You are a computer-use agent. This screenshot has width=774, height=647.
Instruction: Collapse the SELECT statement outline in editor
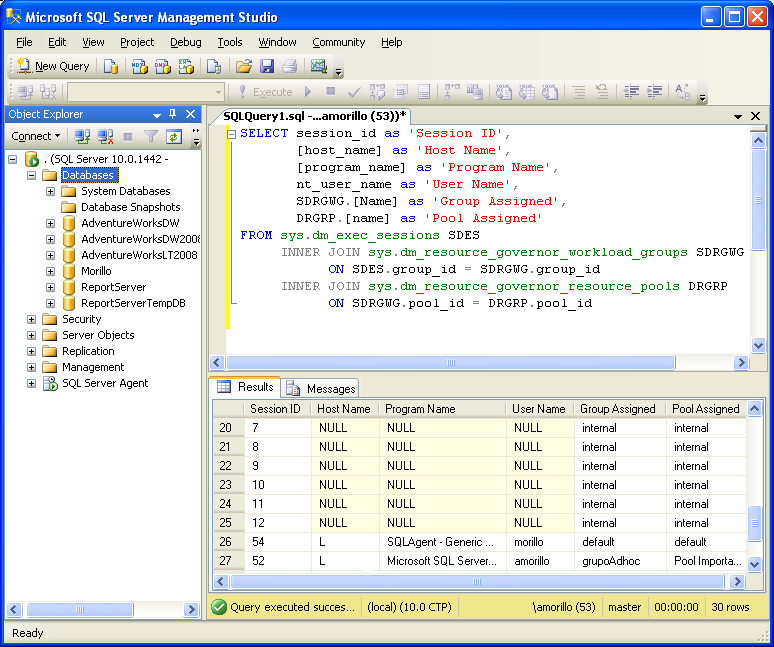(232, 134)
